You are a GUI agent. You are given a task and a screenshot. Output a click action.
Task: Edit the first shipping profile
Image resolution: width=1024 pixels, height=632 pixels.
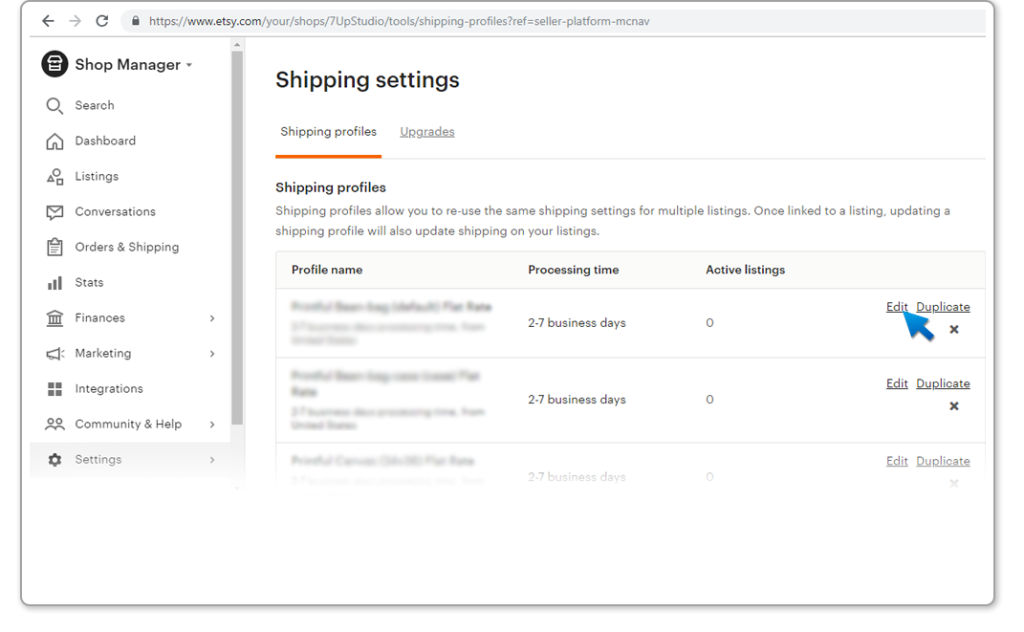pos(897,307)
